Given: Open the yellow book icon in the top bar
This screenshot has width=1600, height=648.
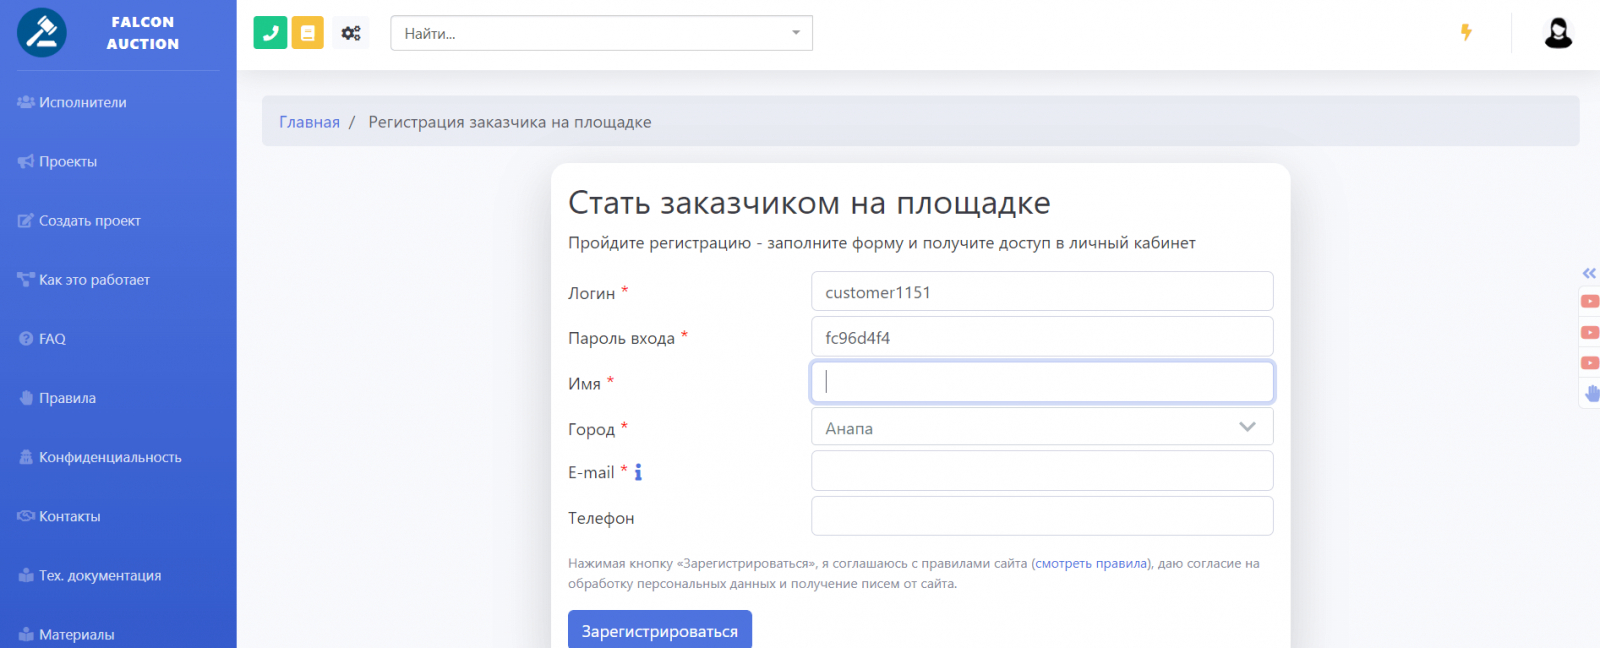Looking at the screenshot, I should 308,33.
